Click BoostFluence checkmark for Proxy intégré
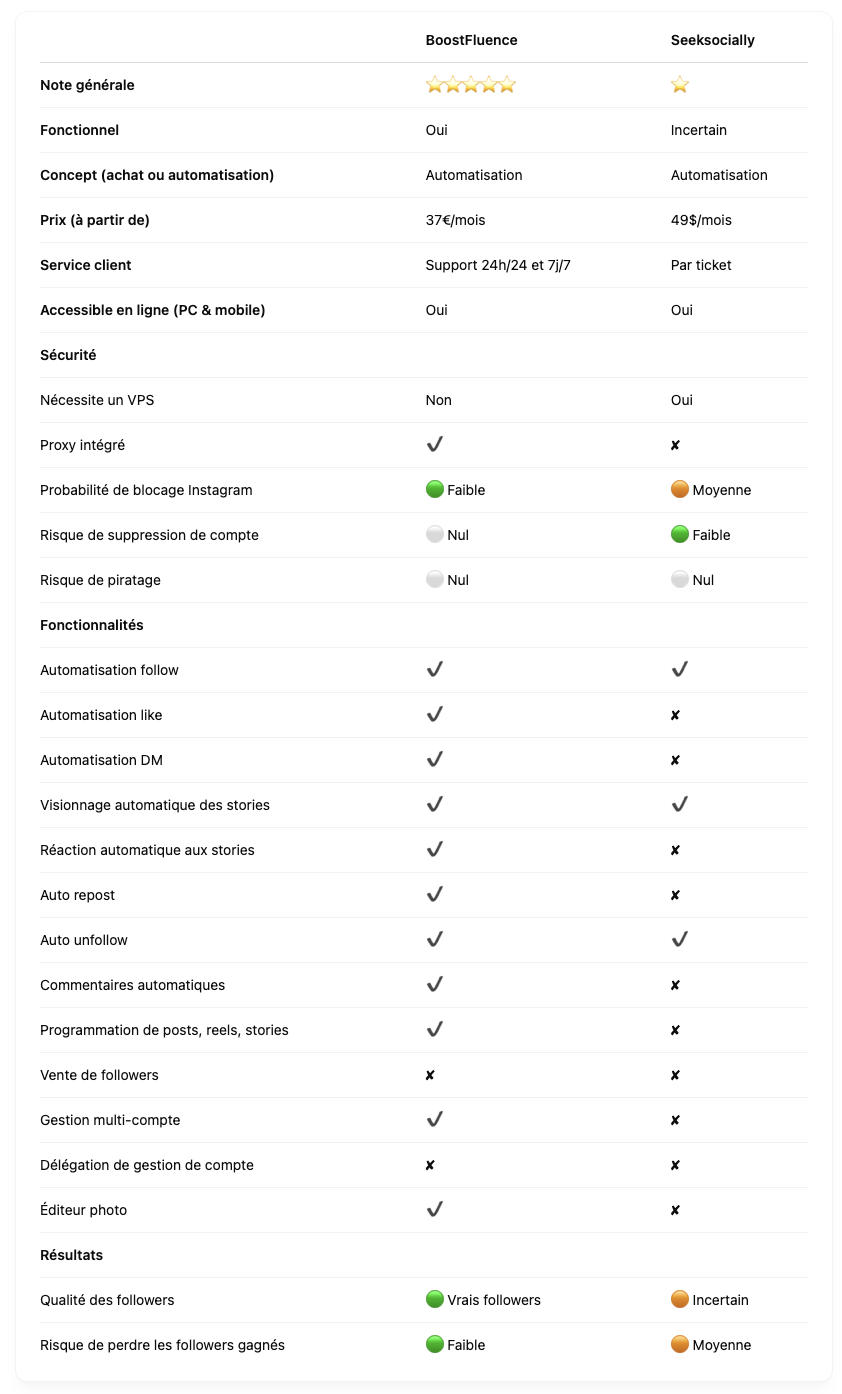This screenshot has width=842, height=1394. pos(435,444)
